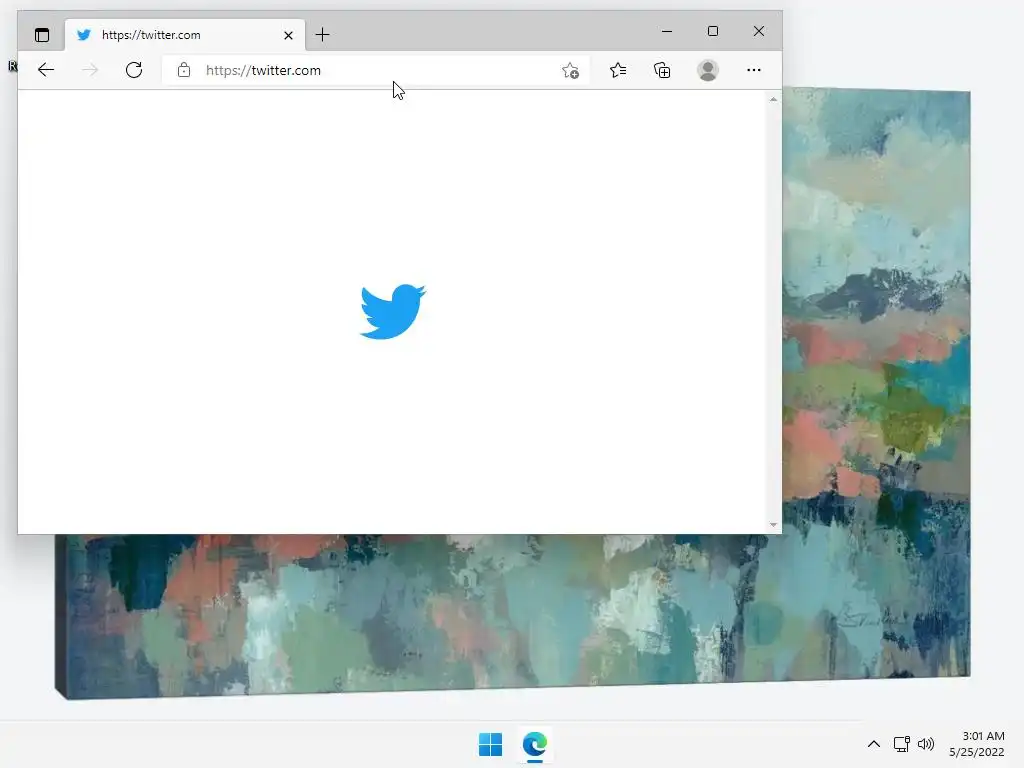Click the Twitter bird logo

coord(392,312)
